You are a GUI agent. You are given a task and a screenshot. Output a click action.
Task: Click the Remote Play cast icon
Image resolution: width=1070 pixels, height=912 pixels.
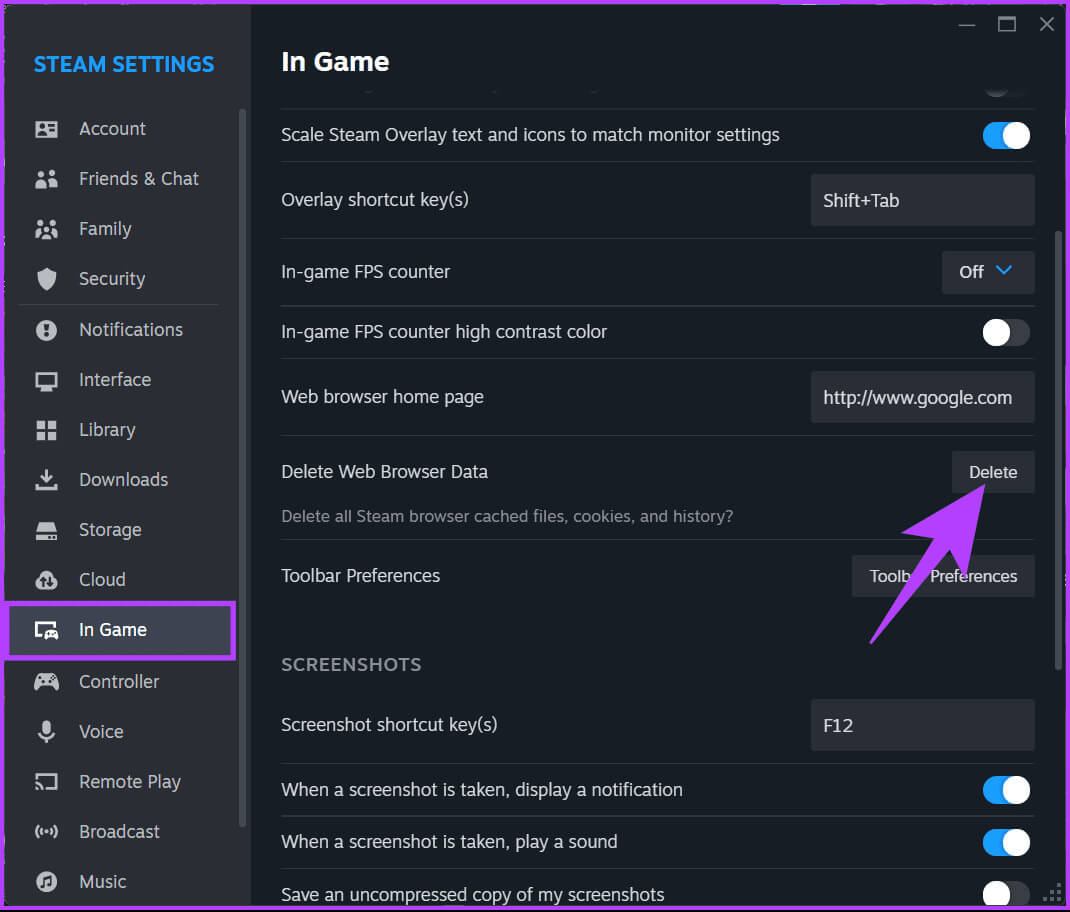pyautogui.click(x=46, y=782)
